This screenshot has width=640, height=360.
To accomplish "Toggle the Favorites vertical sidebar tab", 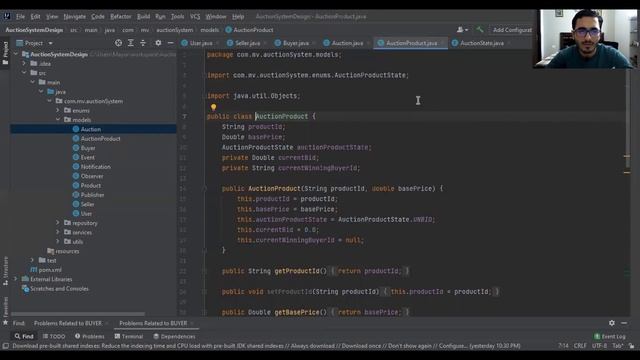I will tap(5, 311).
